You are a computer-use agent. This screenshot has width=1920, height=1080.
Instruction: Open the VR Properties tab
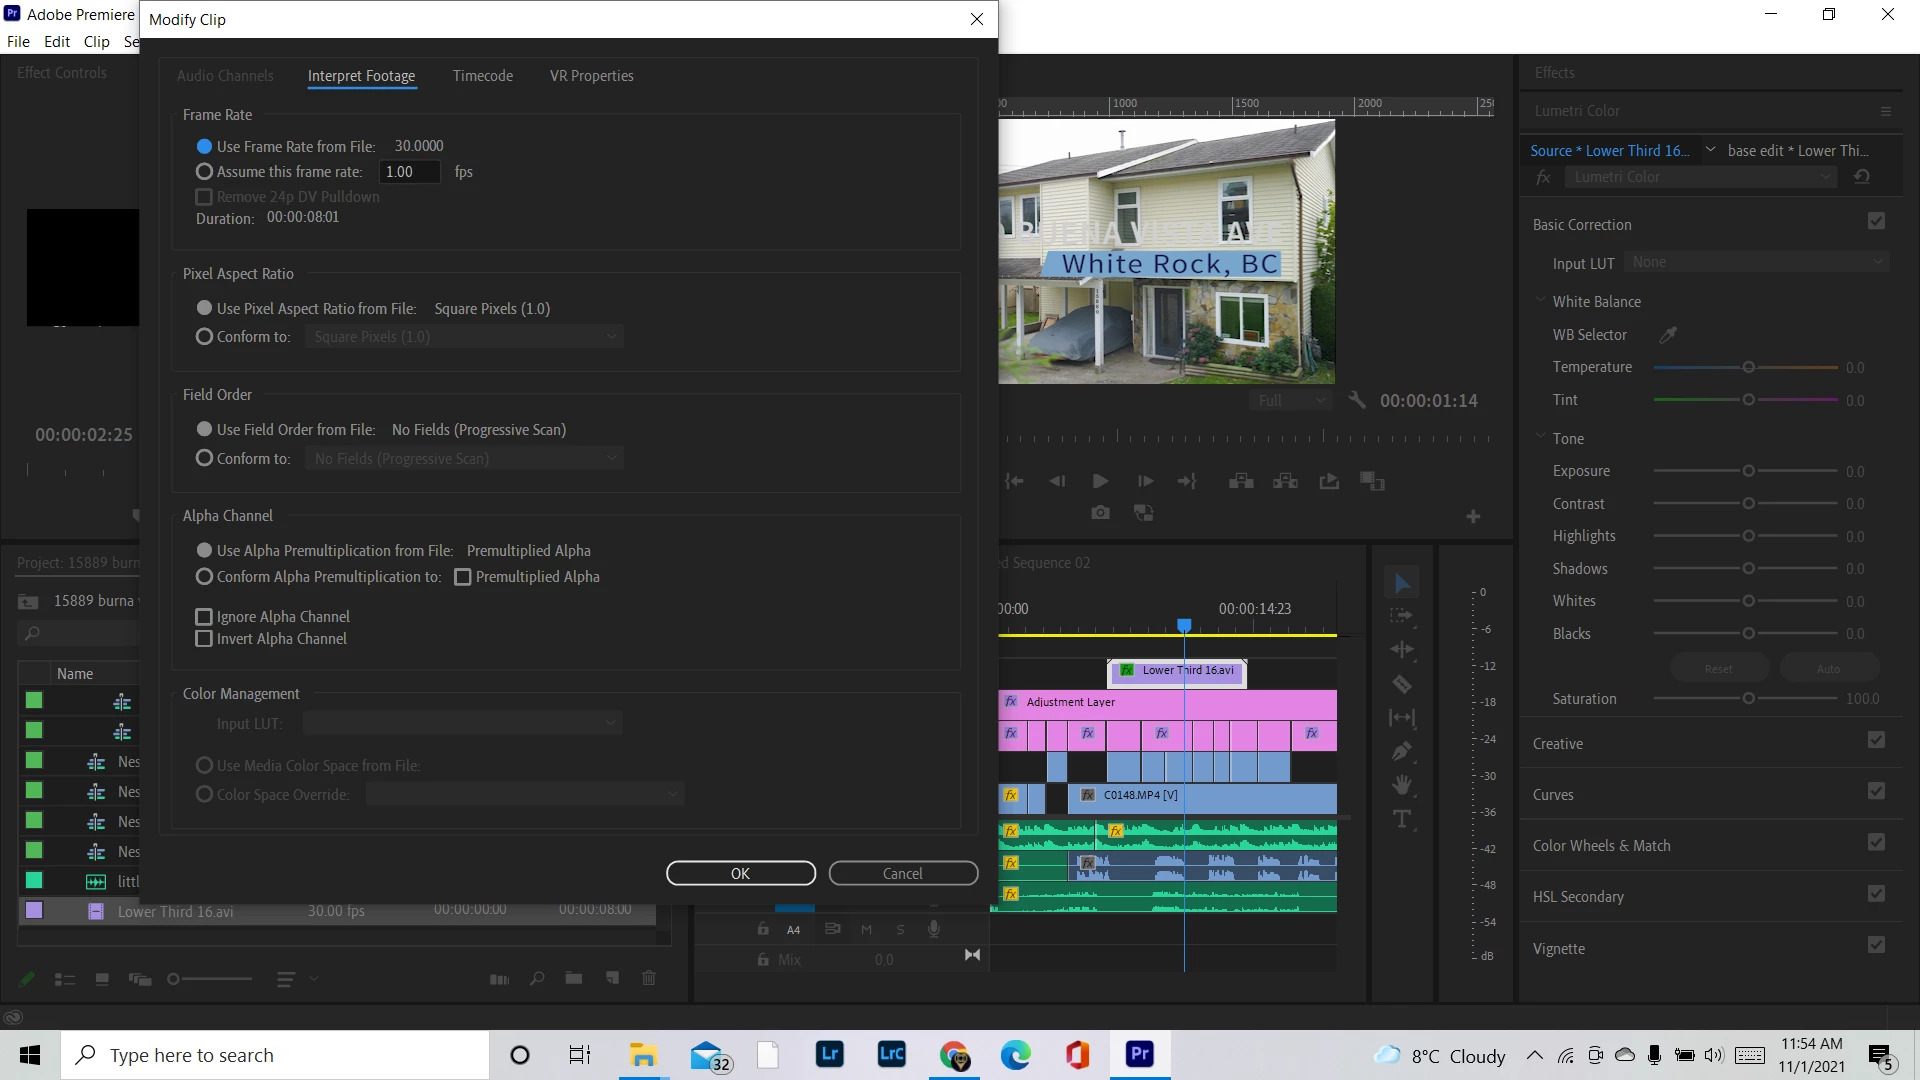click(591, 76)
